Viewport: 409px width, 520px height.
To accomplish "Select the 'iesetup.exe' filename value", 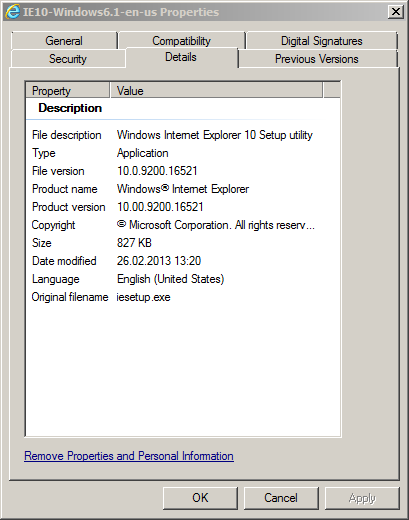I will tap(143, 297).
